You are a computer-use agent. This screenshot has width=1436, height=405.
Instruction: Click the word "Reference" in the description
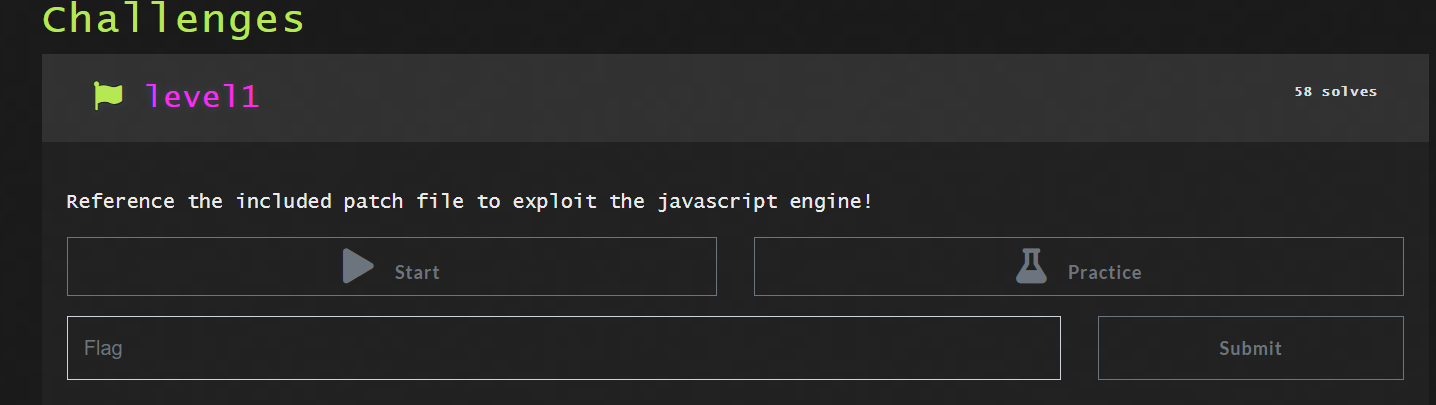click(121, 201)
